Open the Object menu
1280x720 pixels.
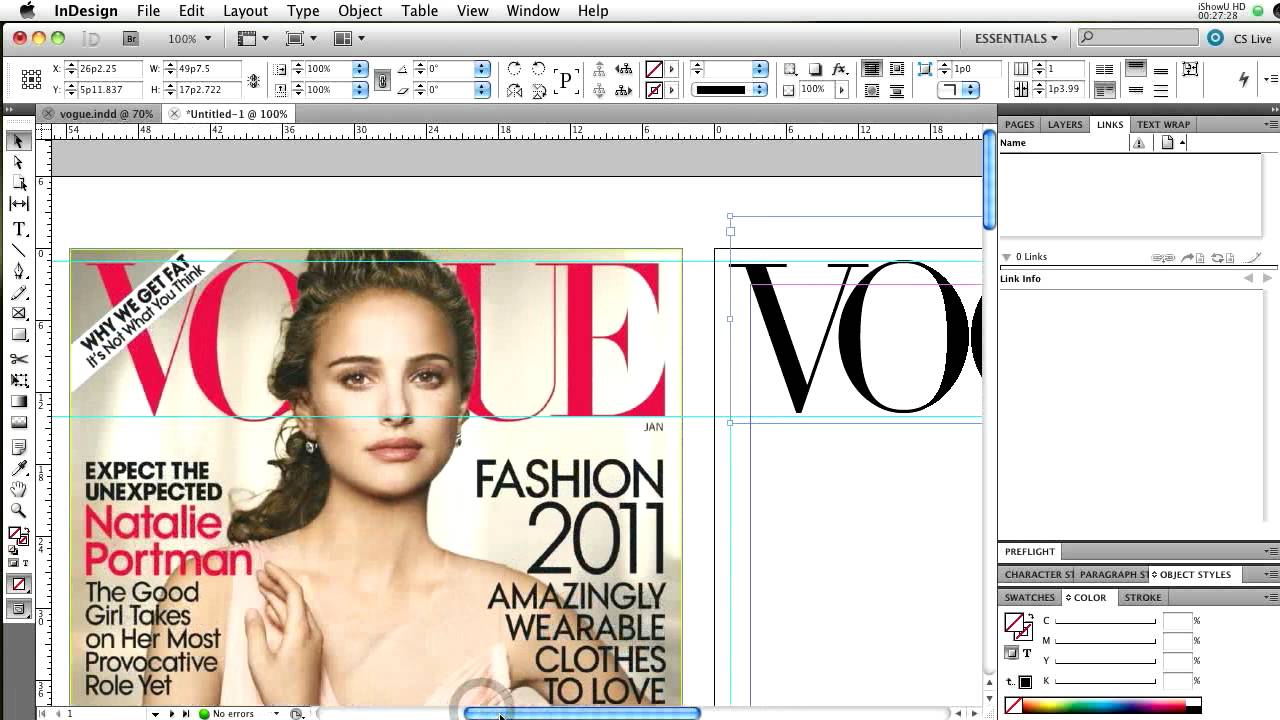tap(360, 11)
